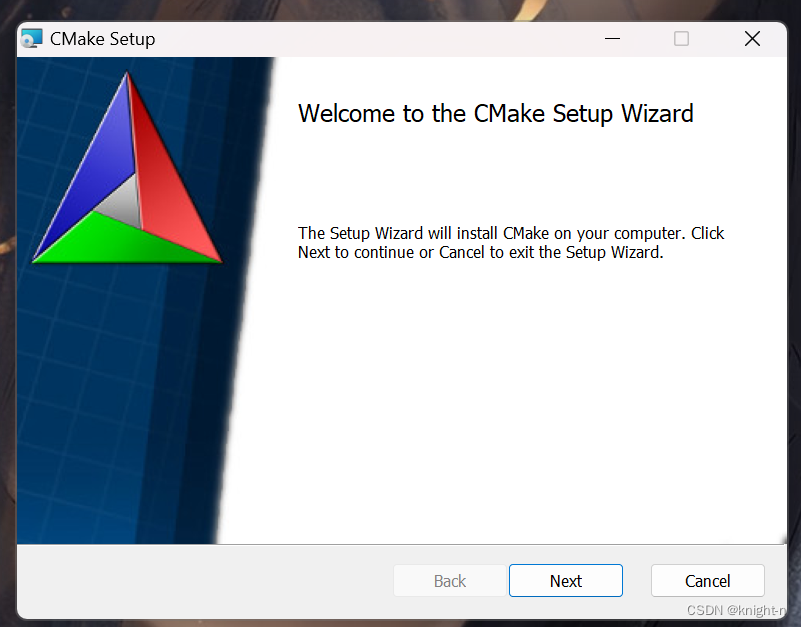This screenshot has height=627, width=801.
Task: Click the dark desktop background outside the window
Action: (8, 300)
